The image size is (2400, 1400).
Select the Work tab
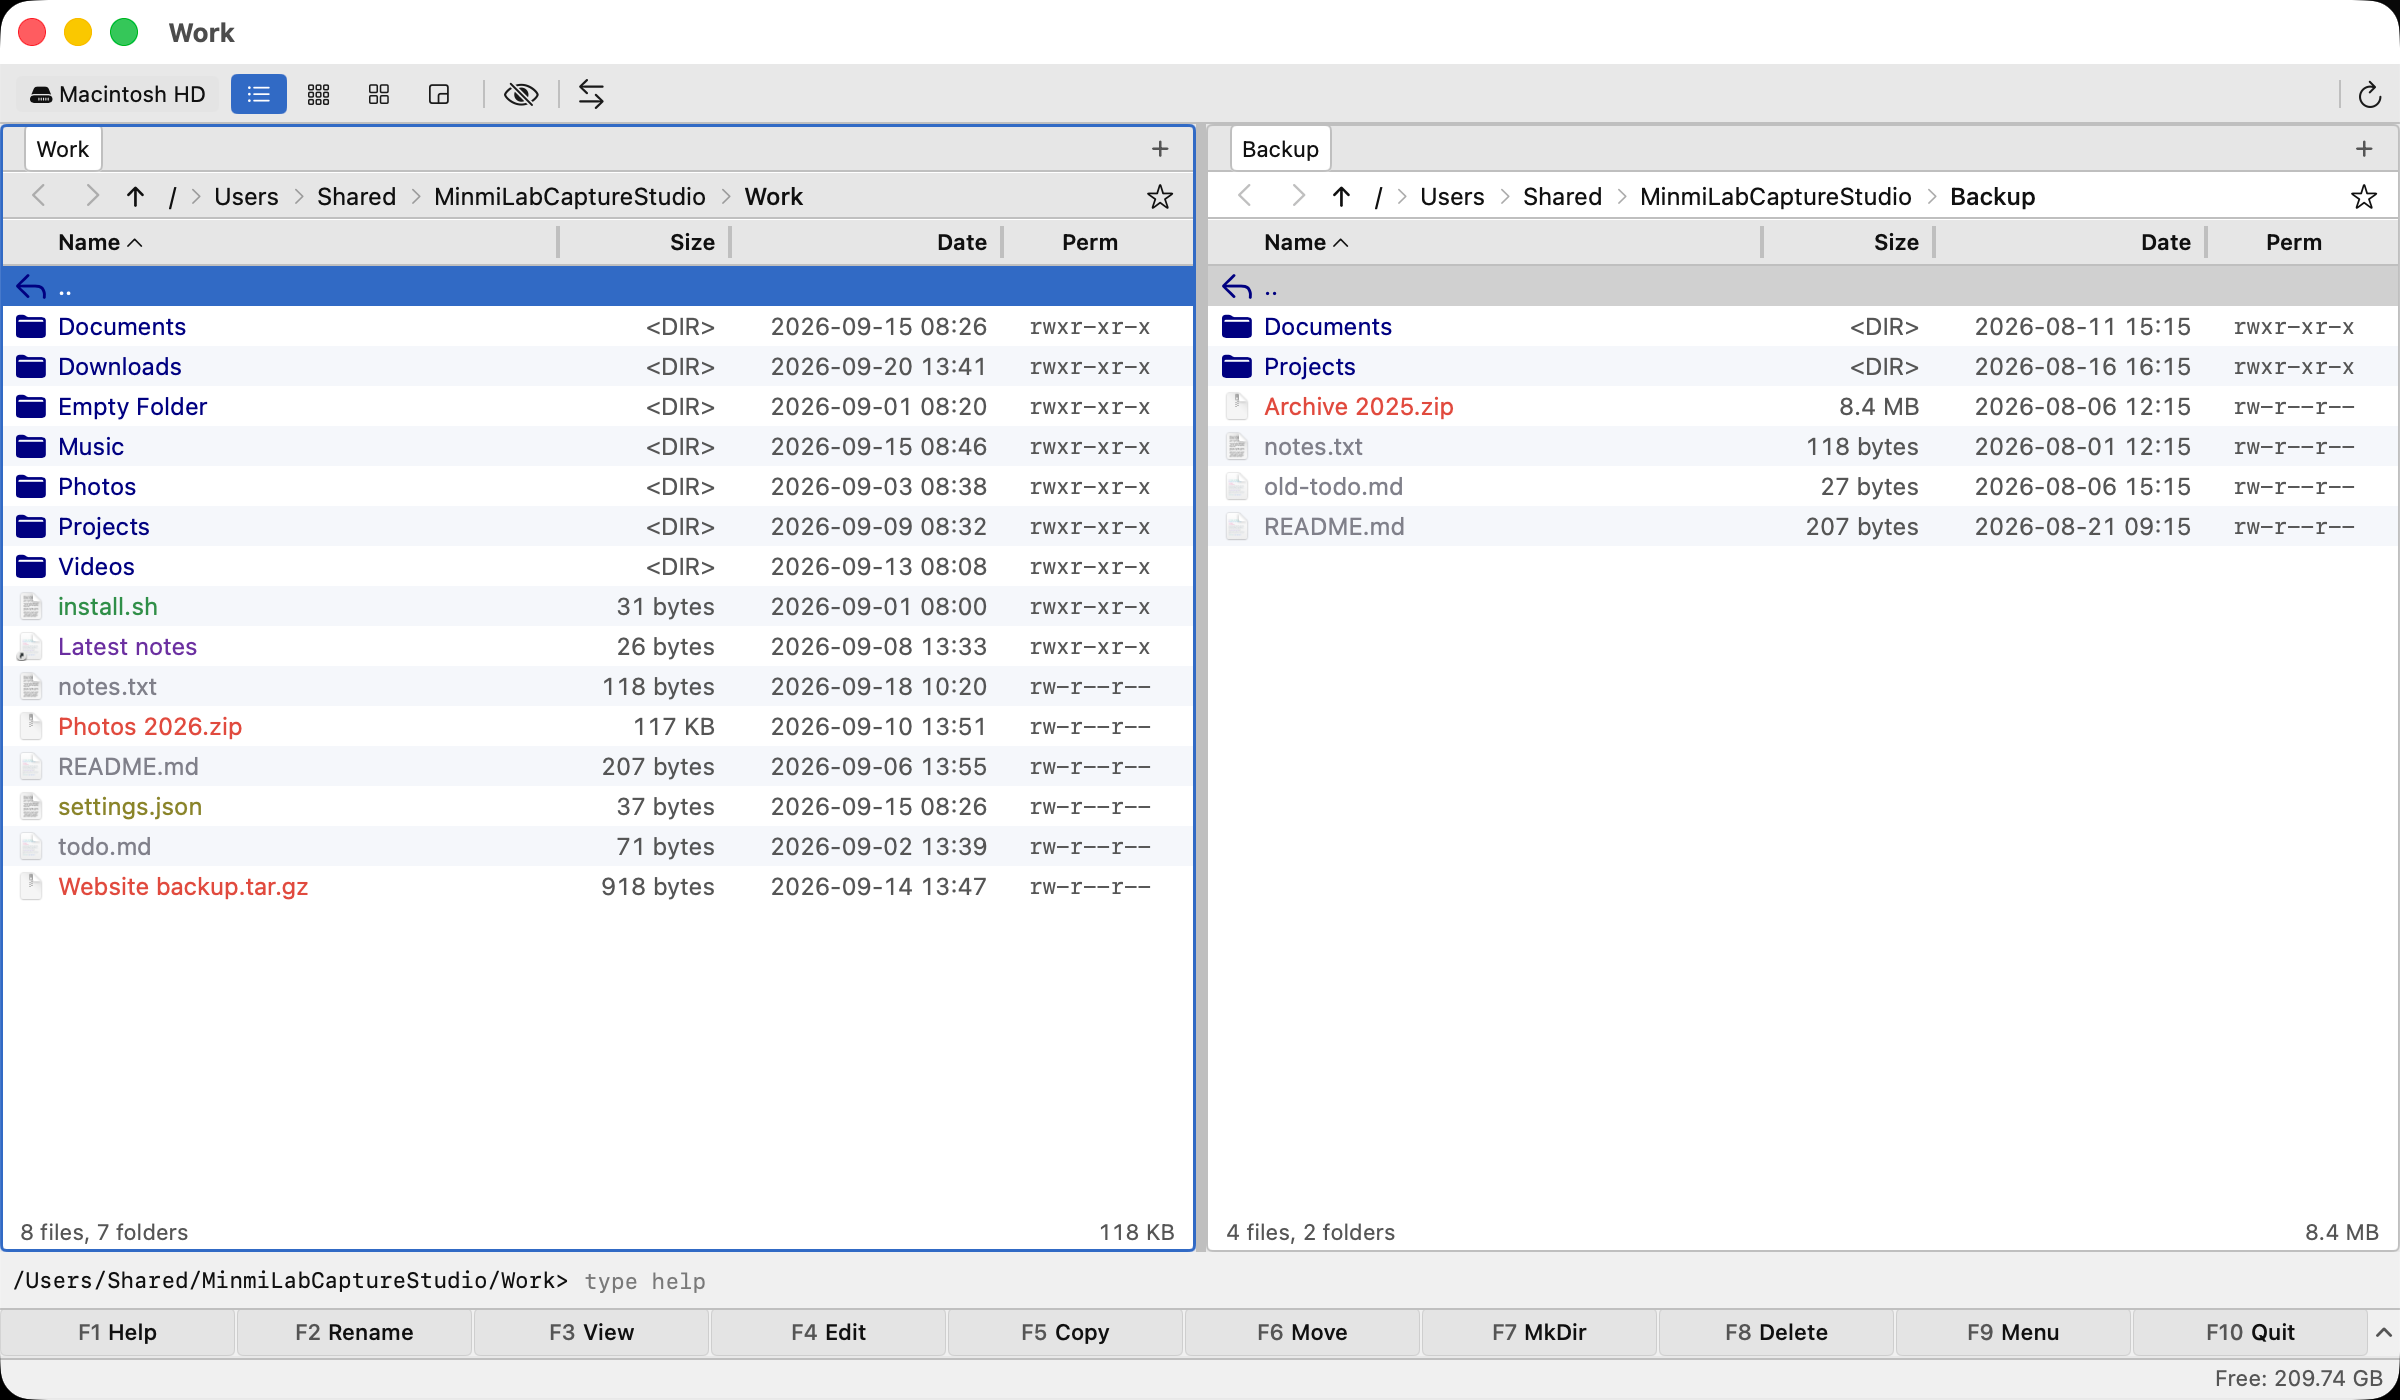63,149
